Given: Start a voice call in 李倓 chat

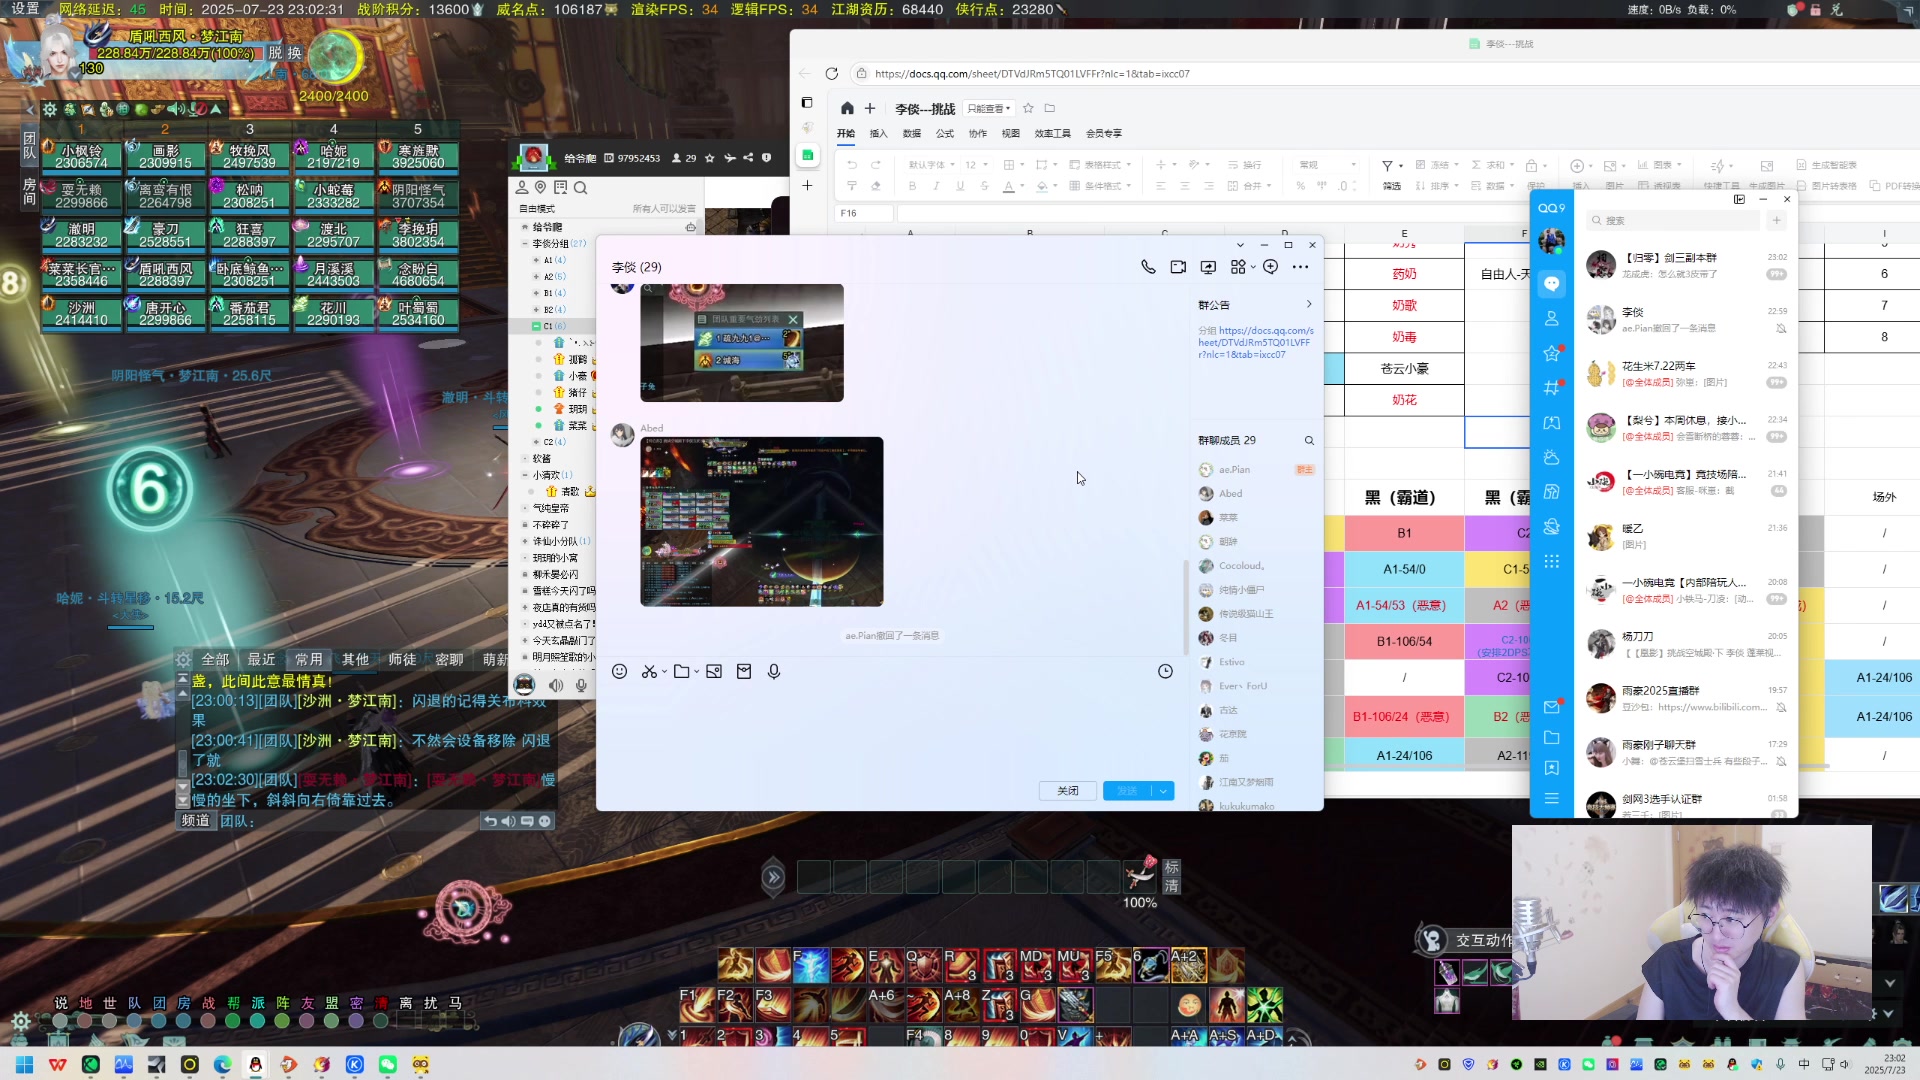Looking at the screenshot, I should [x=1148, y=267].
